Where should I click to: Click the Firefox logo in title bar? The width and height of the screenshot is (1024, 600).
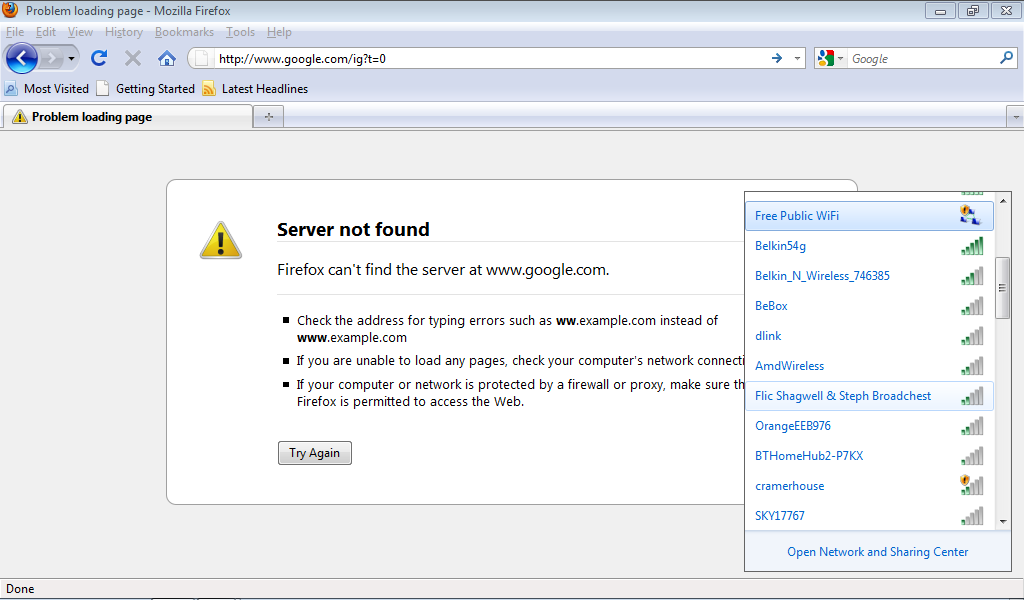[10, 10]
